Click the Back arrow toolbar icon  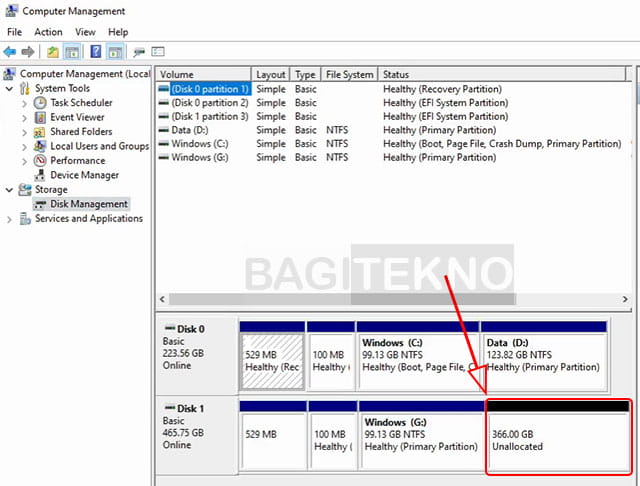pos(9,52)
